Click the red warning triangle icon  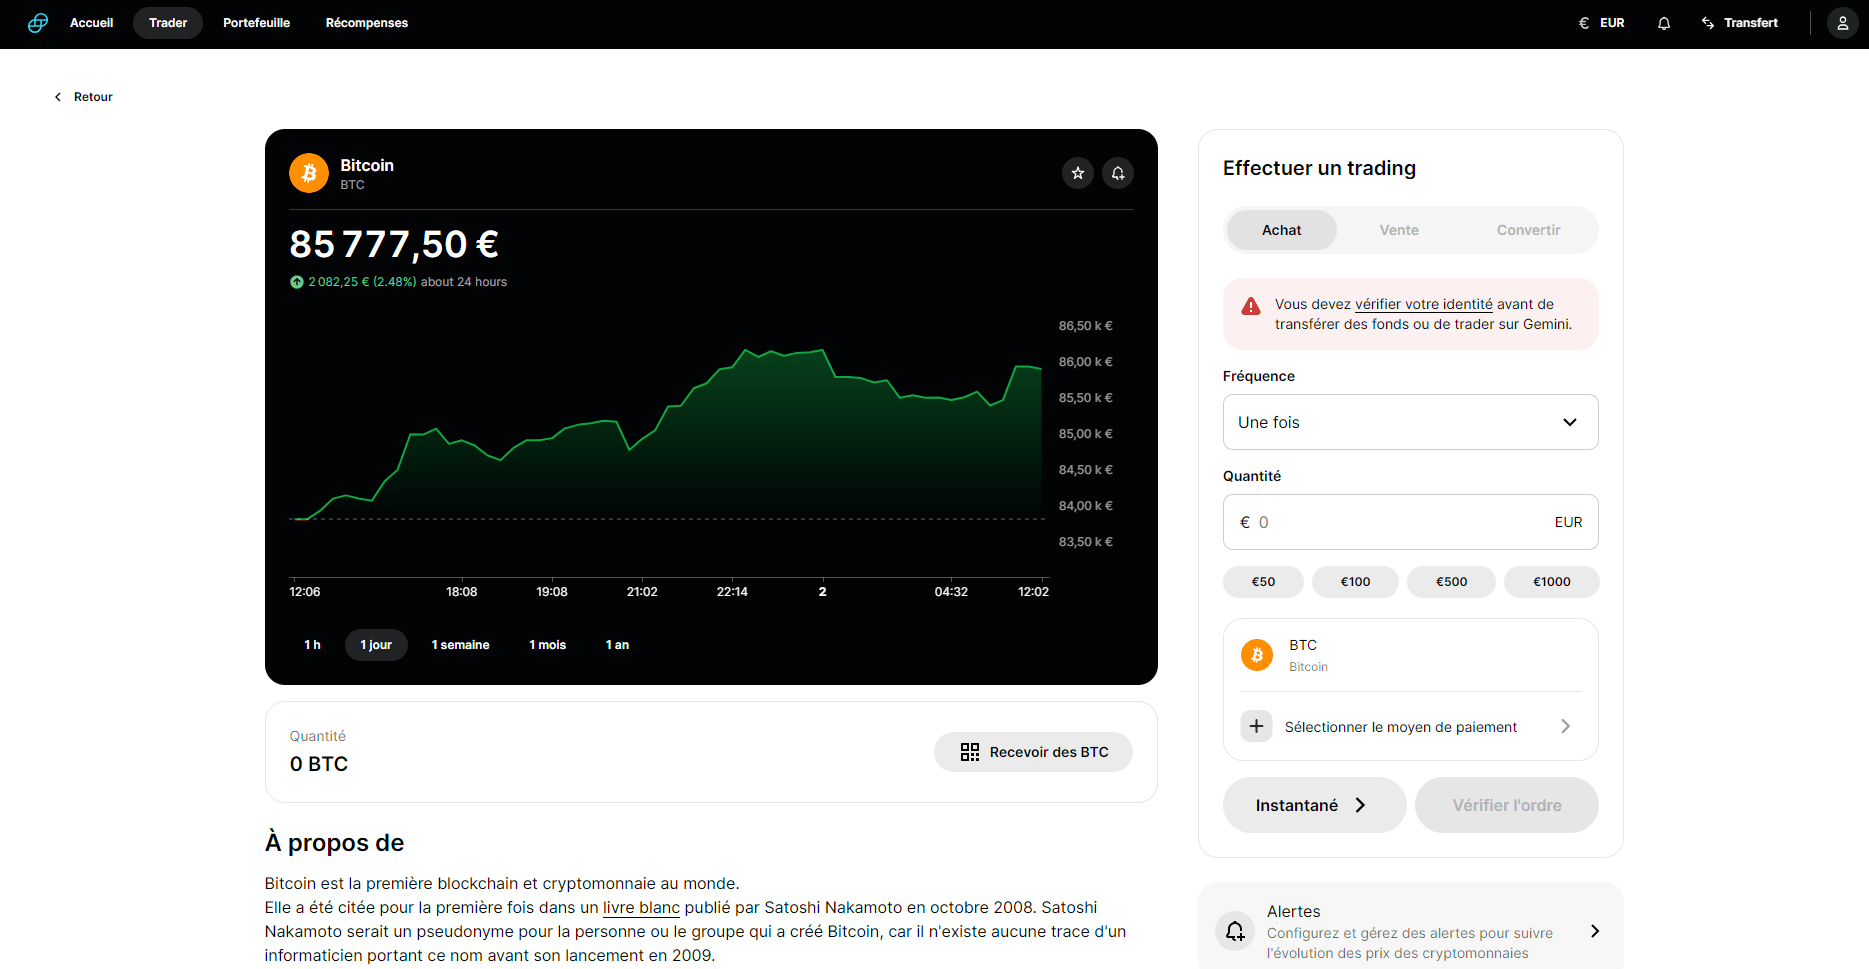click(x=1251, y=307)
